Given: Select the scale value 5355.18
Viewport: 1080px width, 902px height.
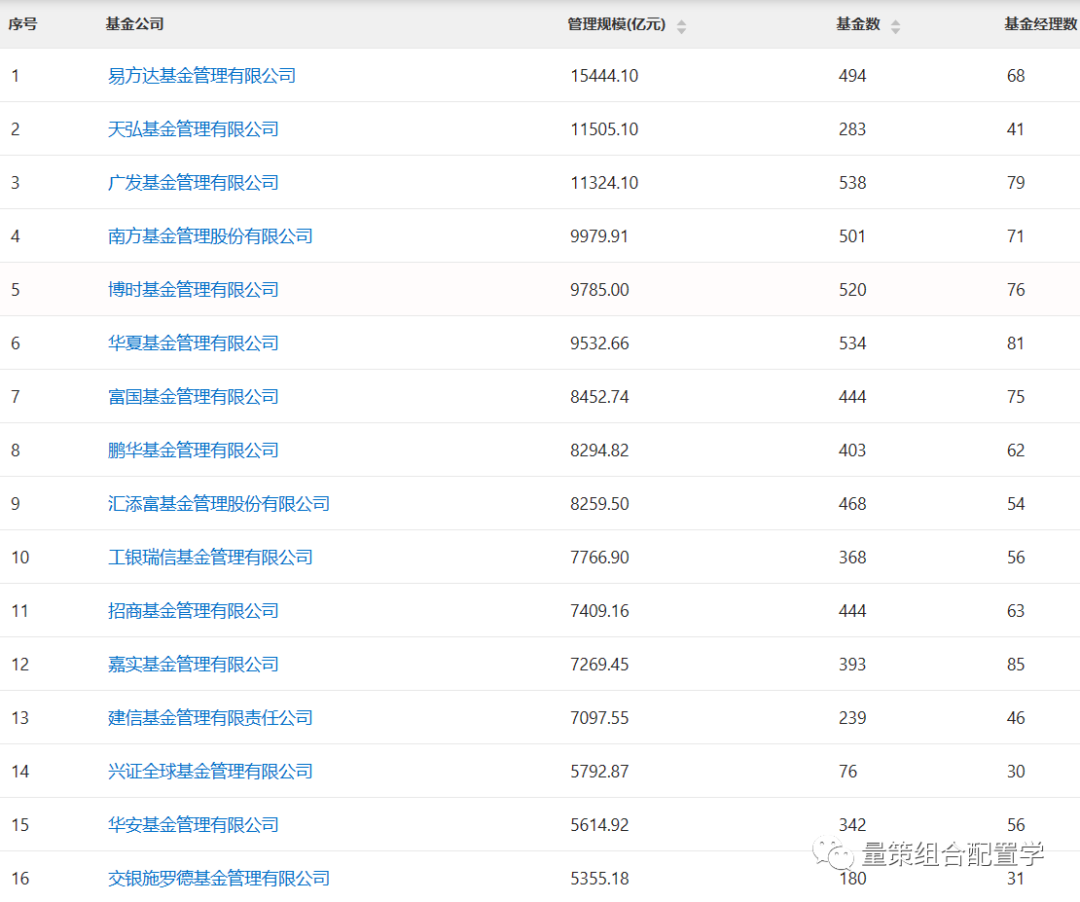Looking at the screenshot, I should [x=599, y=879].
